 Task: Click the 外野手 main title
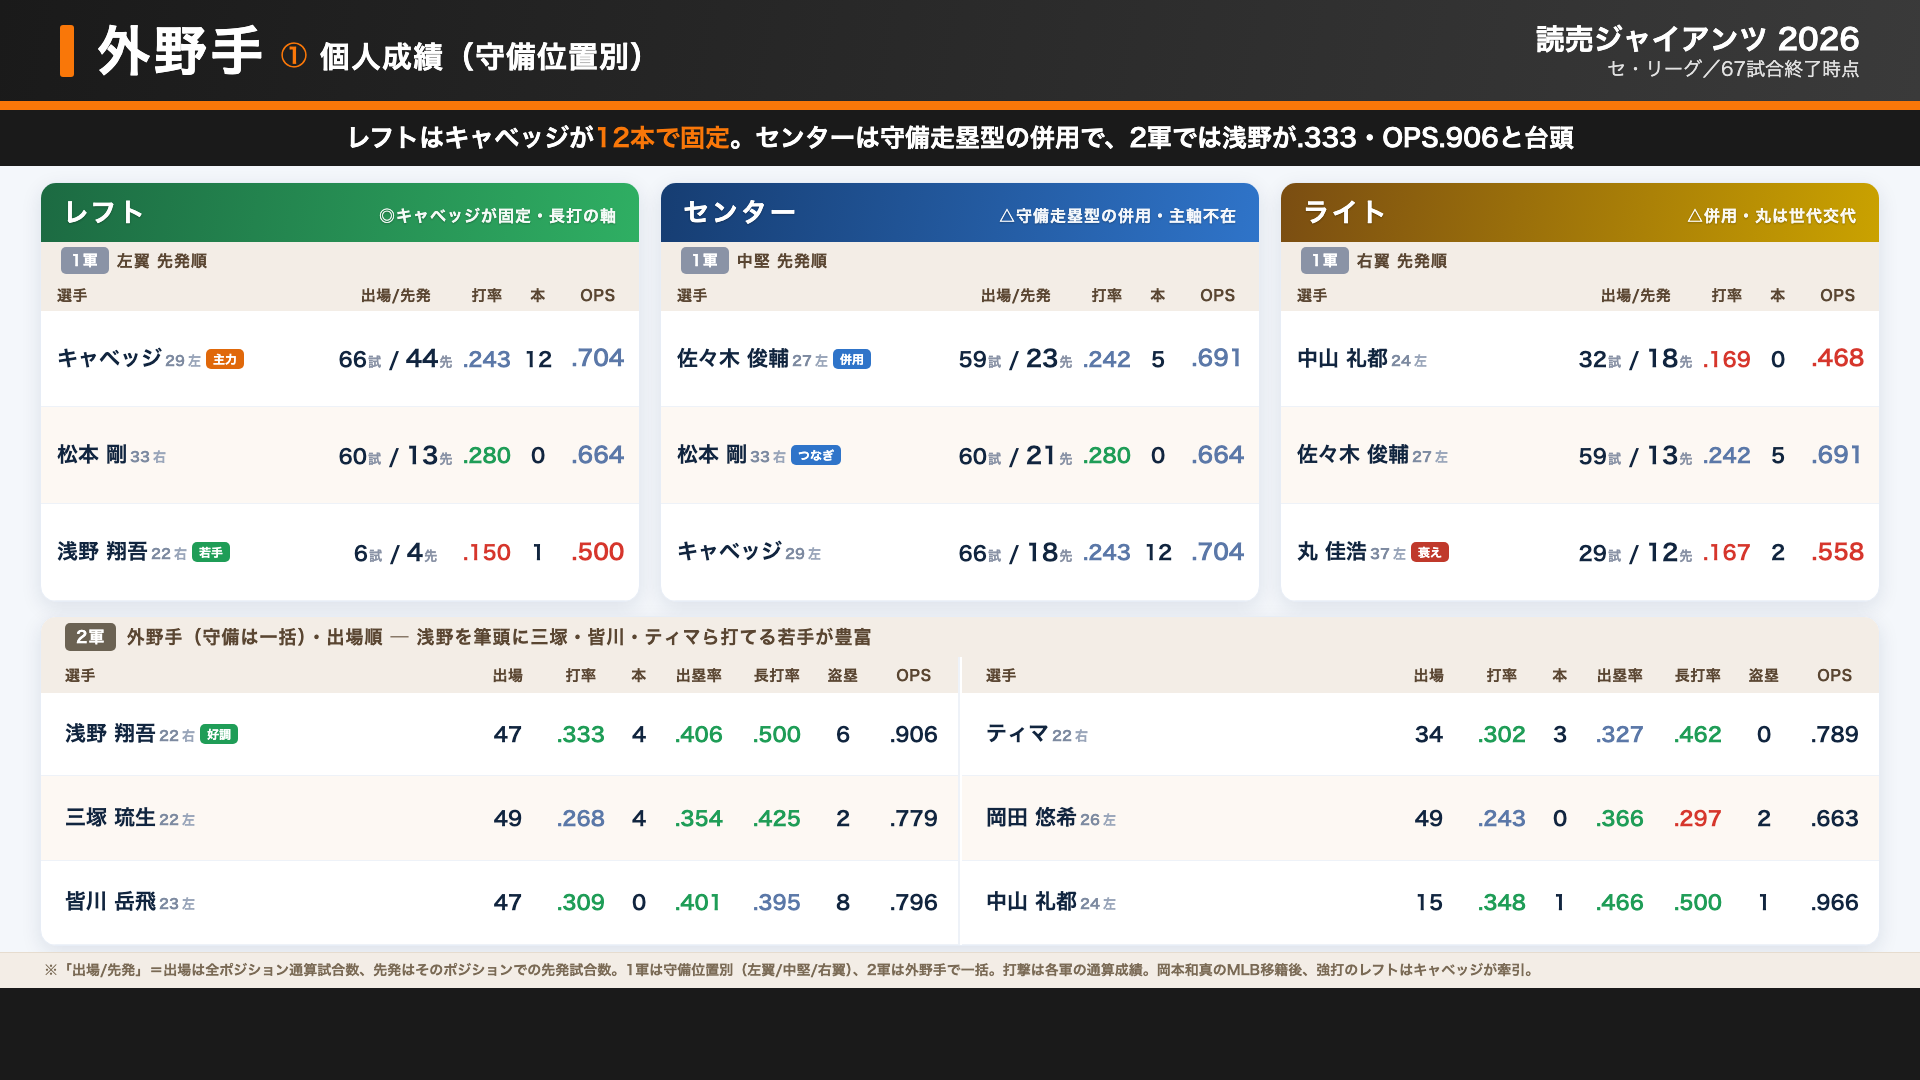pos(180,51)
